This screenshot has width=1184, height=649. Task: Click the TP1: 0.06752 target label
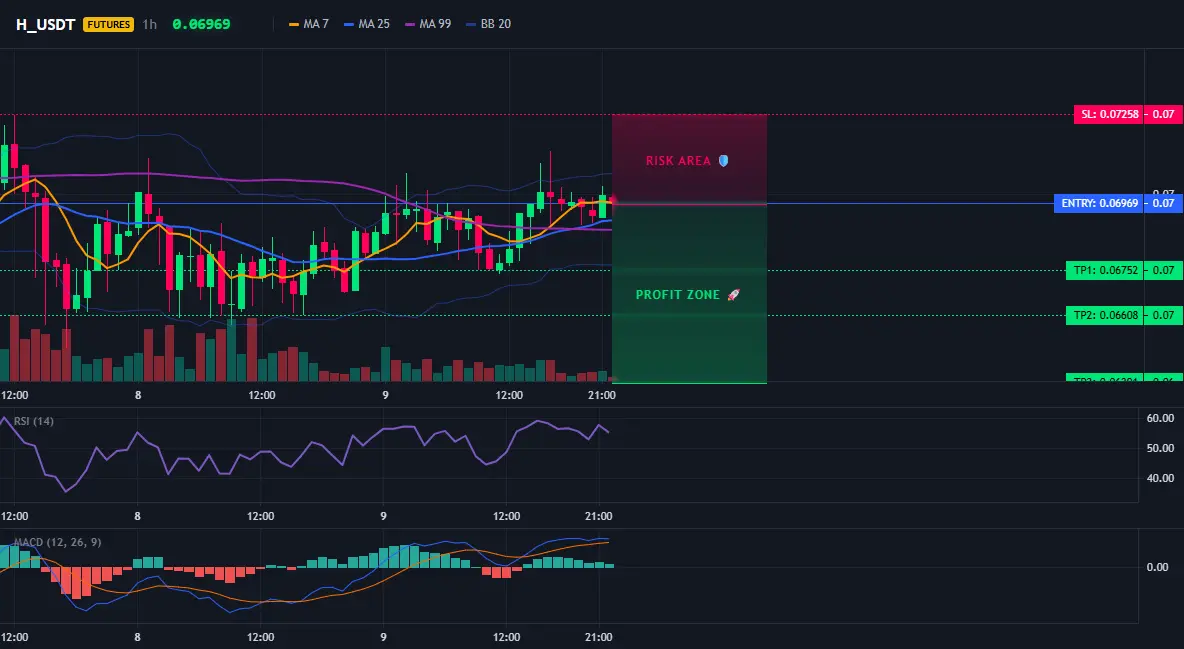click(1104, 270)
